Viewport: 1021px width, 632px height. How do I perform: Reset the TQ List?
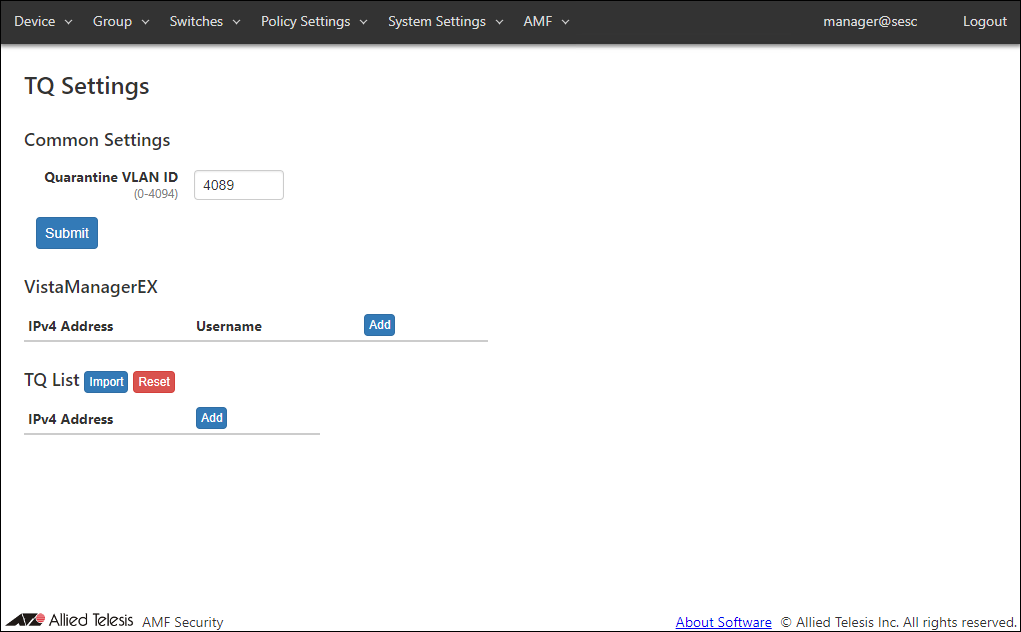tap(154, 382)
